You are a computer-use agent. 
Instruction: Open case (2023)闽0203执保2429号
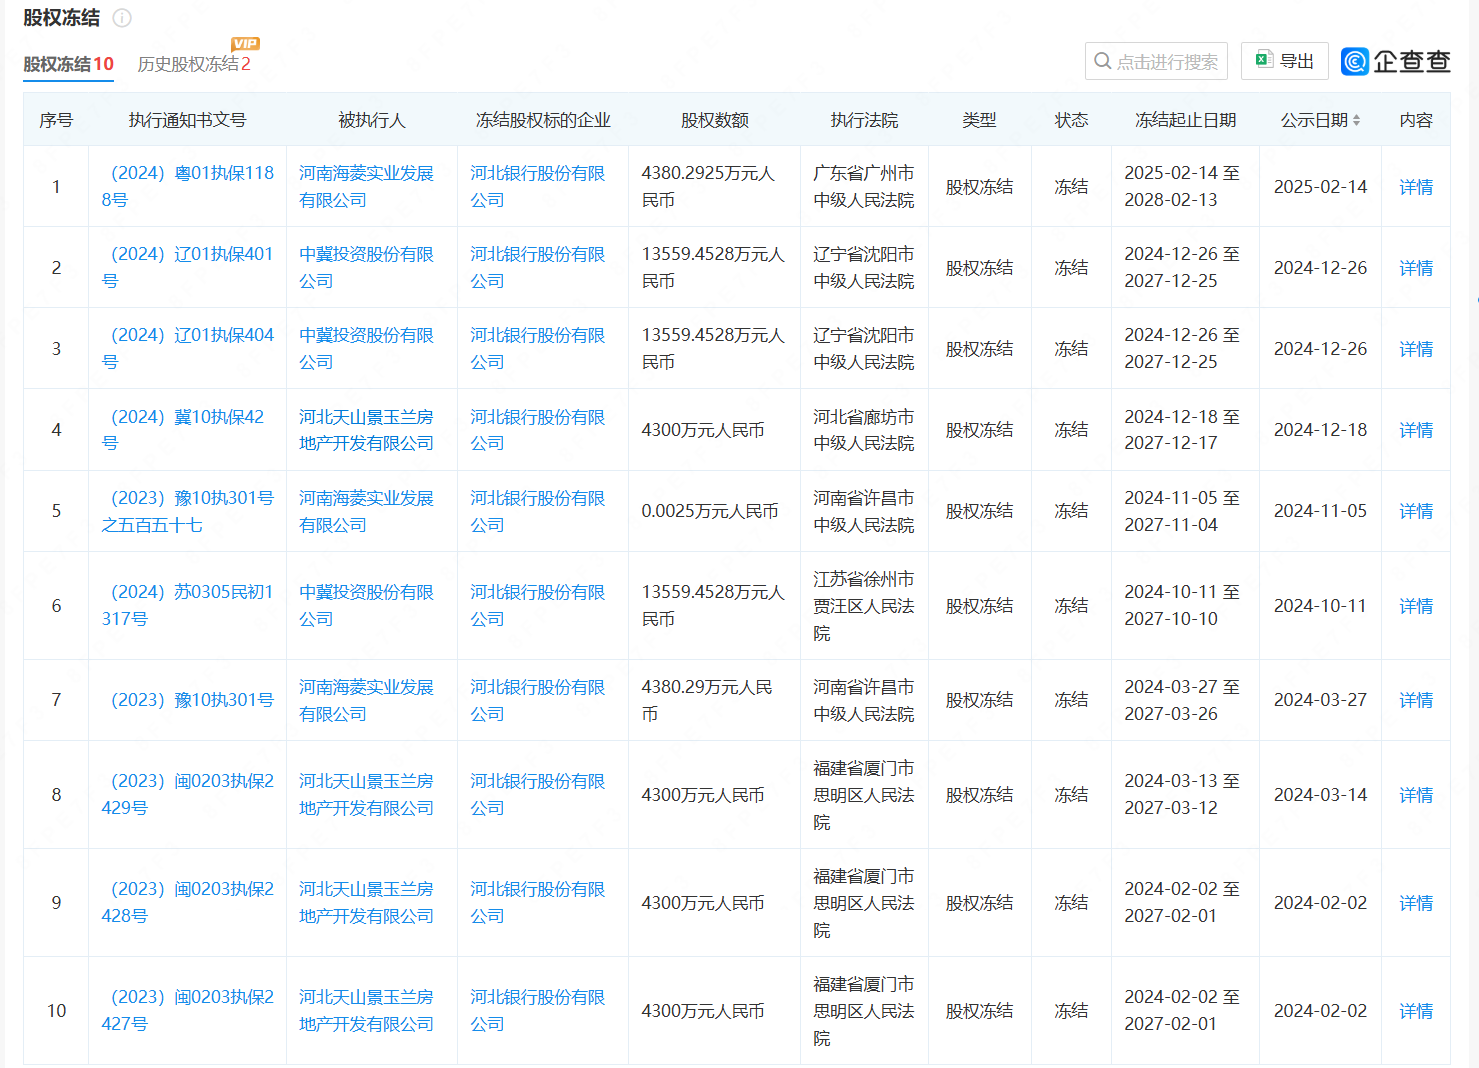pyautogui.click(x=187, y=794)
